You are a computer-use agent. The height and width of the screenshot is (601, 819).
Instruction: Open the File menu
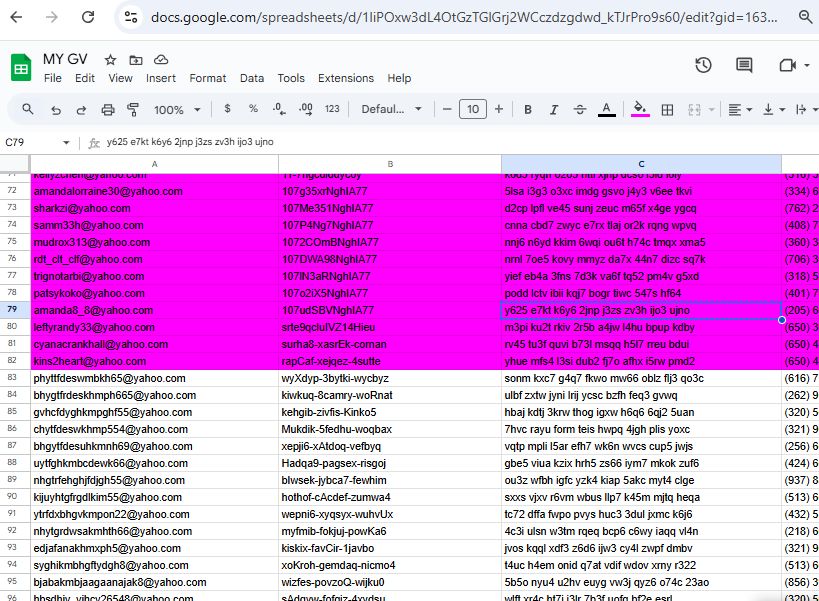(53, 78)
